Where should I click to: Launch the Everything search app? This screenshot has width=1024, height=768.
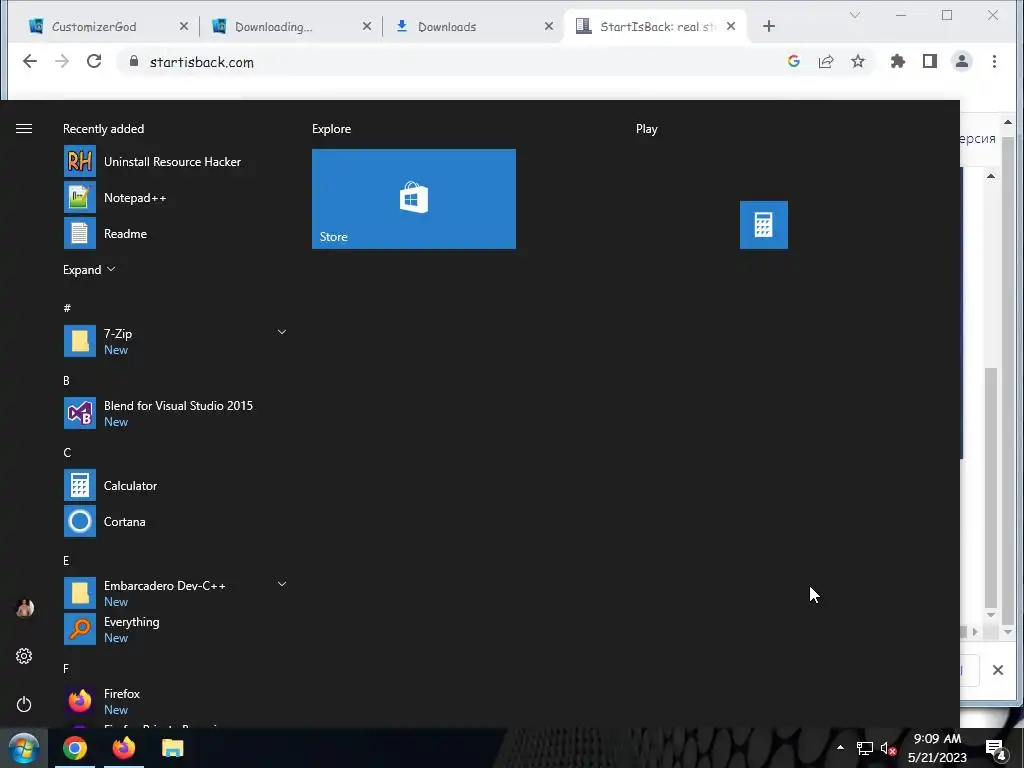175,629
